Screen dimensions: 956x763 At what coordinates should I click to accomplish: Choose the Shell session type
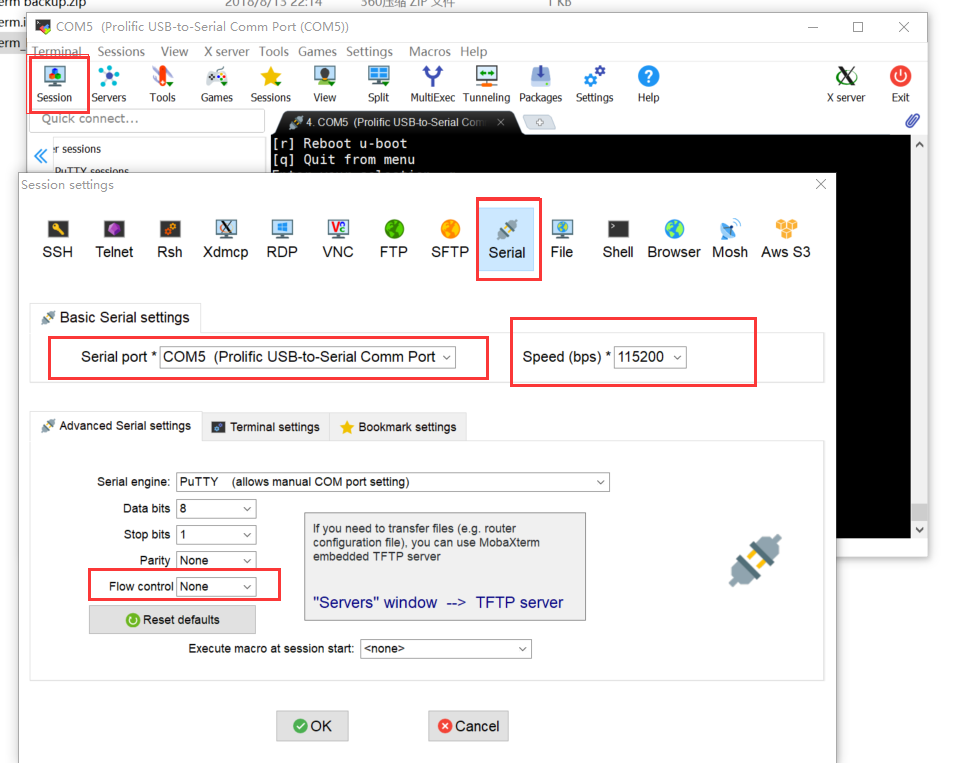click(618, 239)
